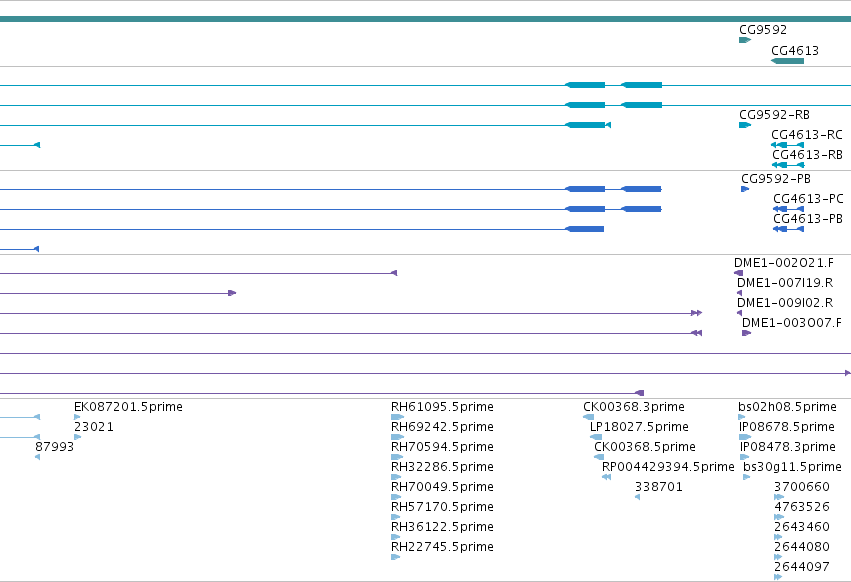Click the DME1-003O07.F feature arrow
This screenshot has width=851, height=582.
pos(746,333)
